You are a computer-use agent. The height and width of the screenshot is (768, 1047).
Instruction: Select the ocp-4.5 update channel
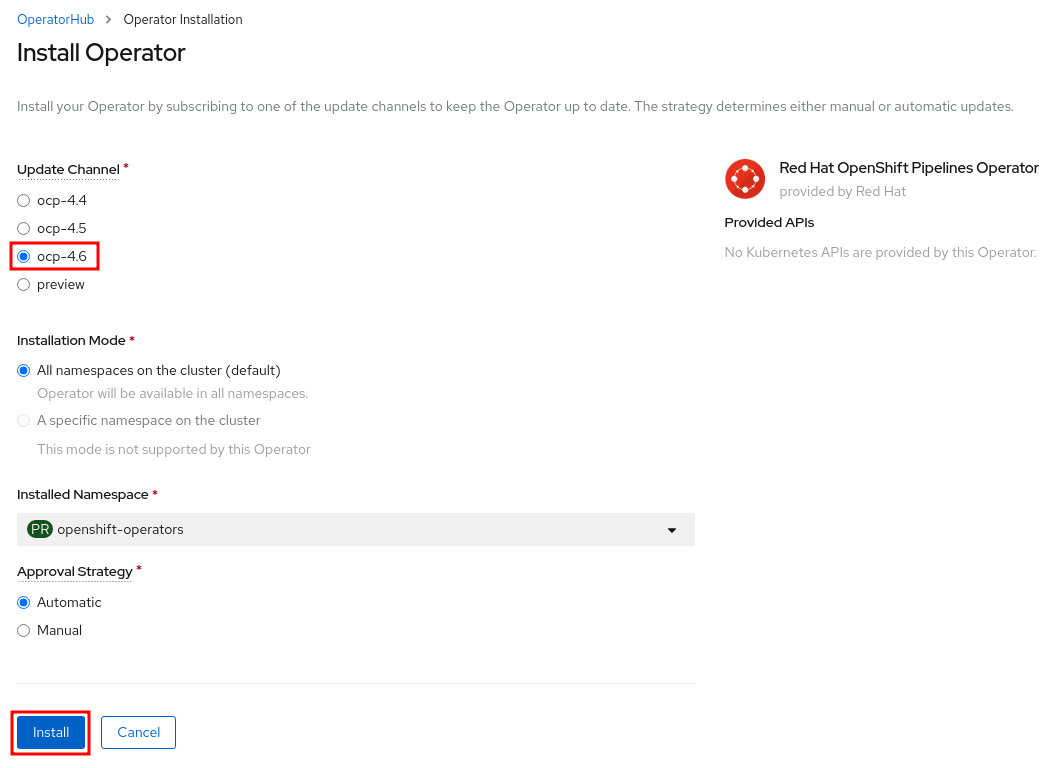23,228
